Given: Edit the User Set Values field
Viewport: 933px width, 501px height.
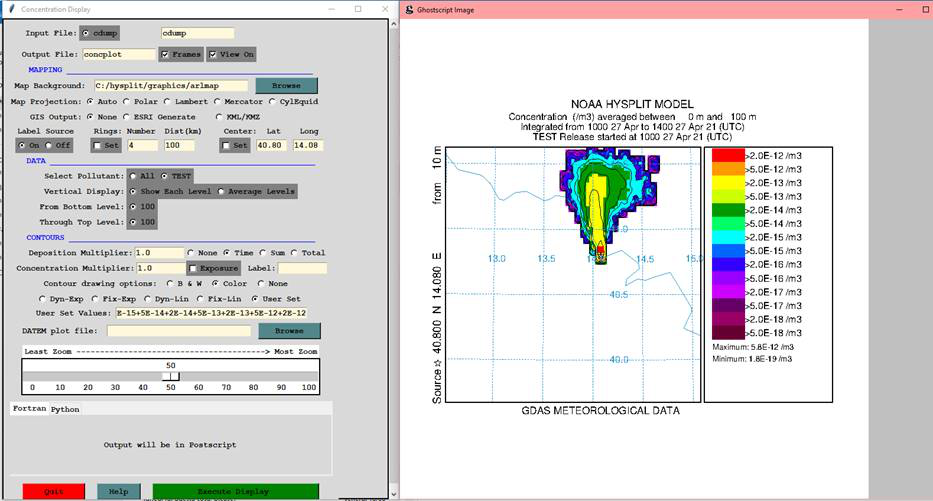Looking at the screenshot, I should pyautogui.click(x=211, y=313).
